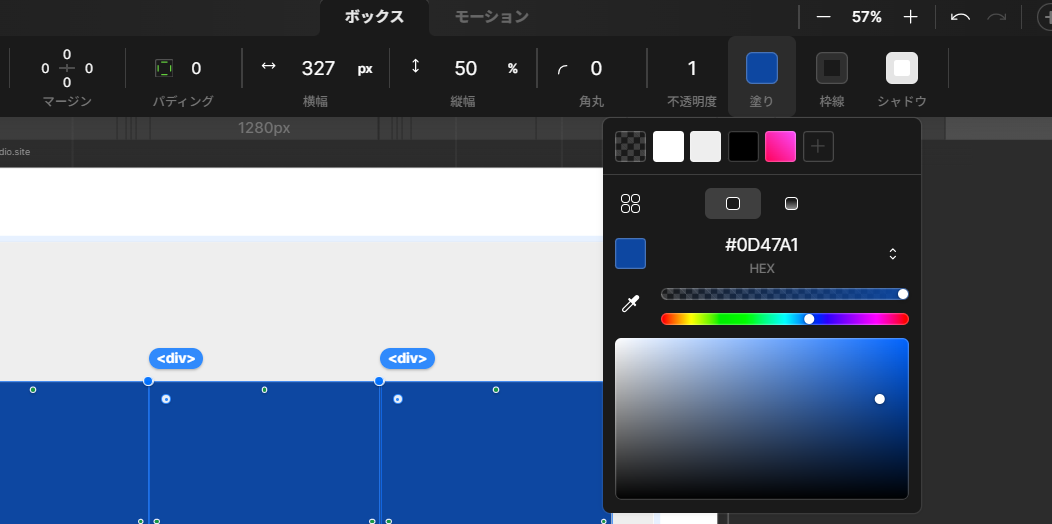Viewport: 1052px width, 524px height.
Task: Click the パディング padding icon
Action: point(164,68)
